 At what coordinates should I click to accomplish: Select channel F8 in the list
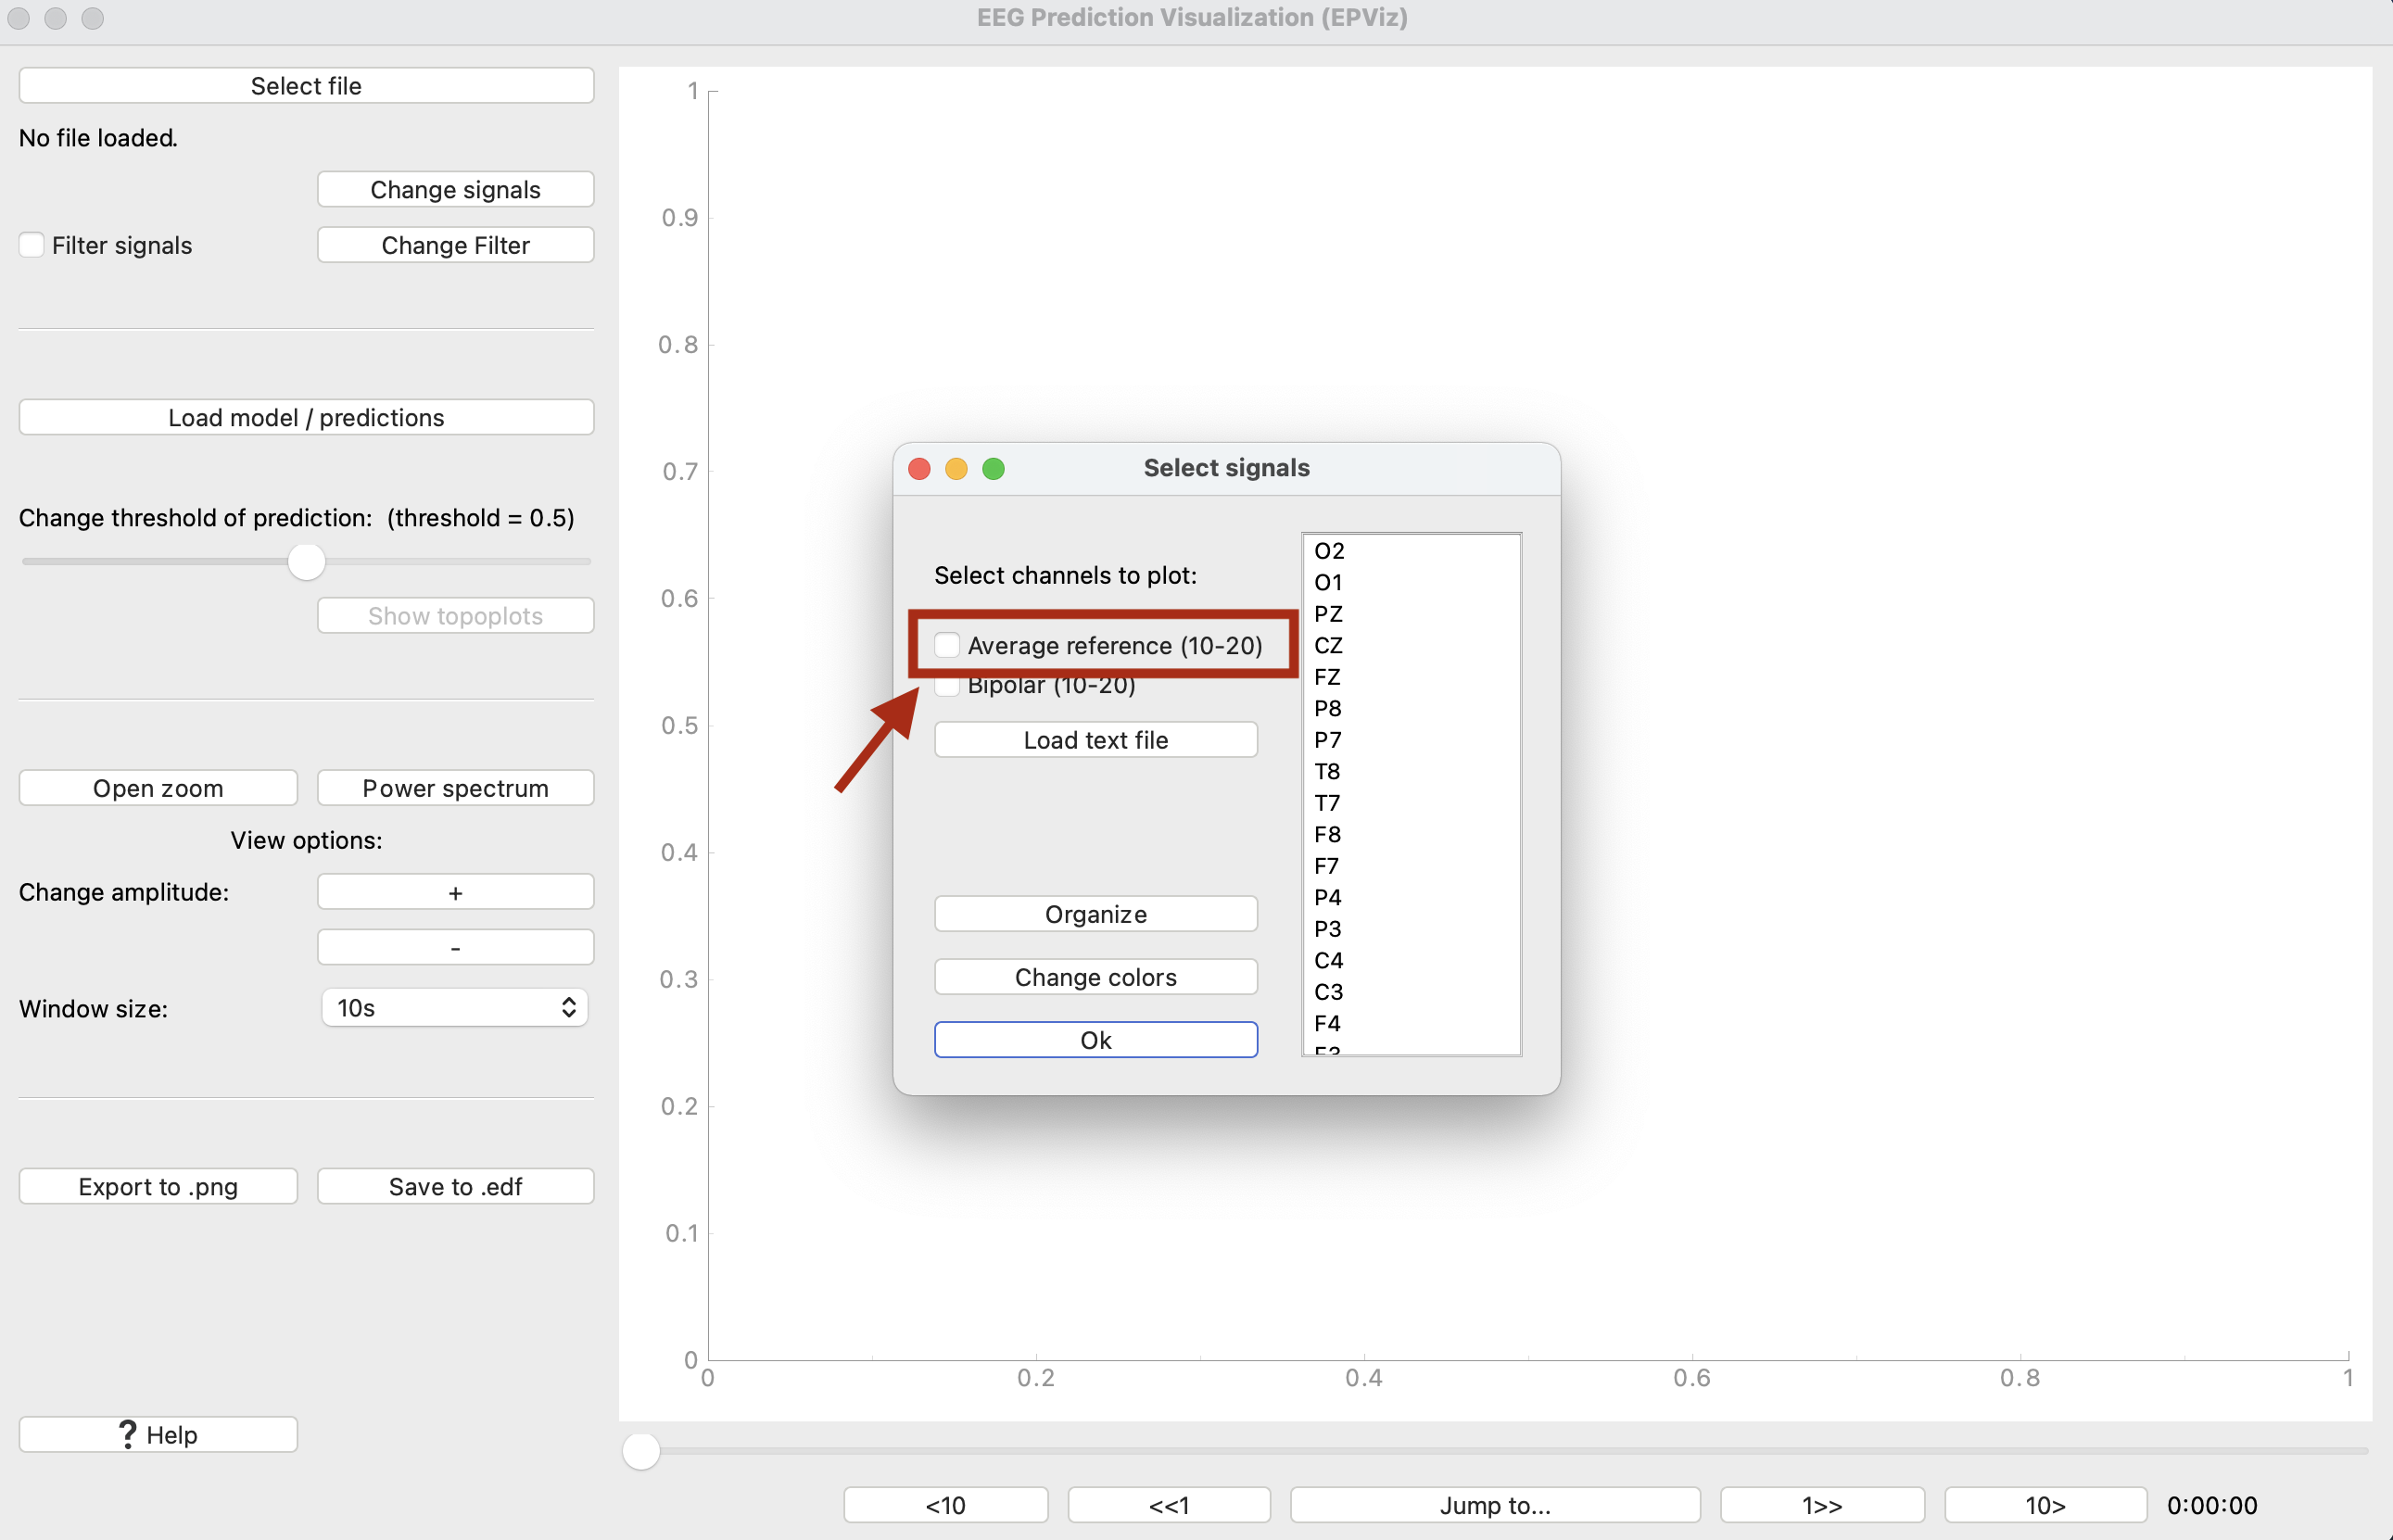tap(1327, 834)
